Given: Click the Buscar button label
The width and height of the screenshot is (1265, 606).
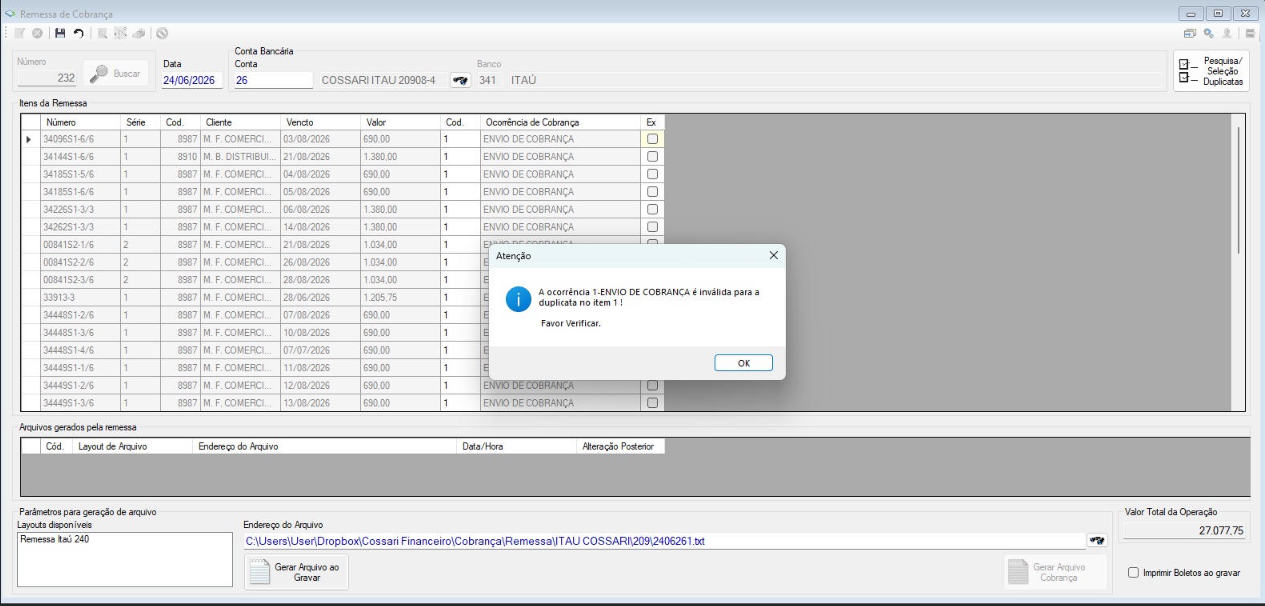Looking at the screenshot, I should click(126, 74).
